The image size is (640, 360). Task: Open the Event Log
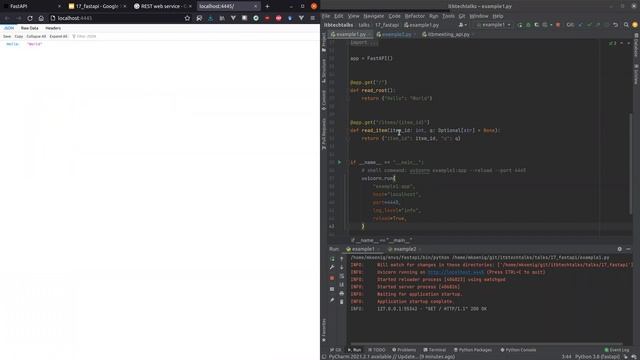point(617,350)
